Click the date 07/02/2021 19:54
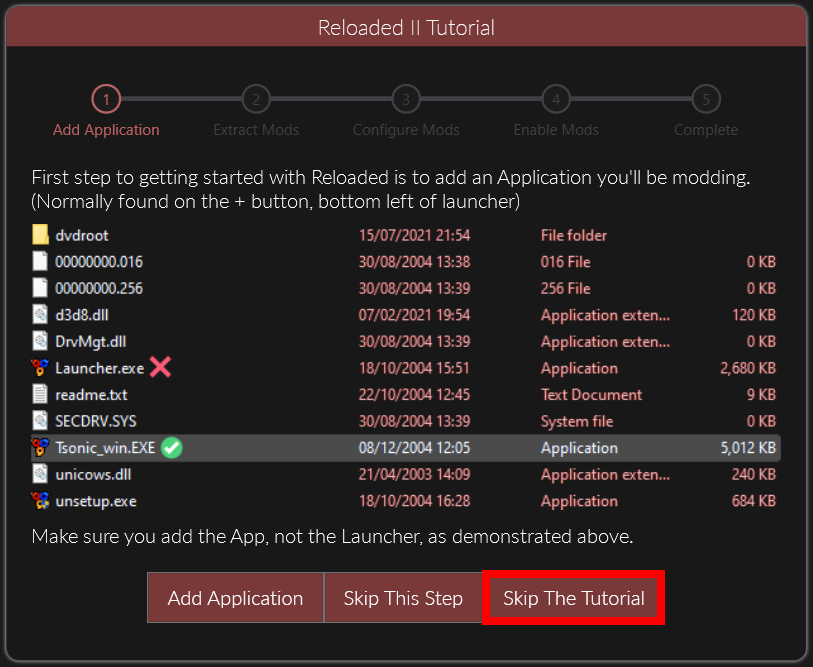Image resolution: width=813 pixels, height=667 pixels. [414, 315]
